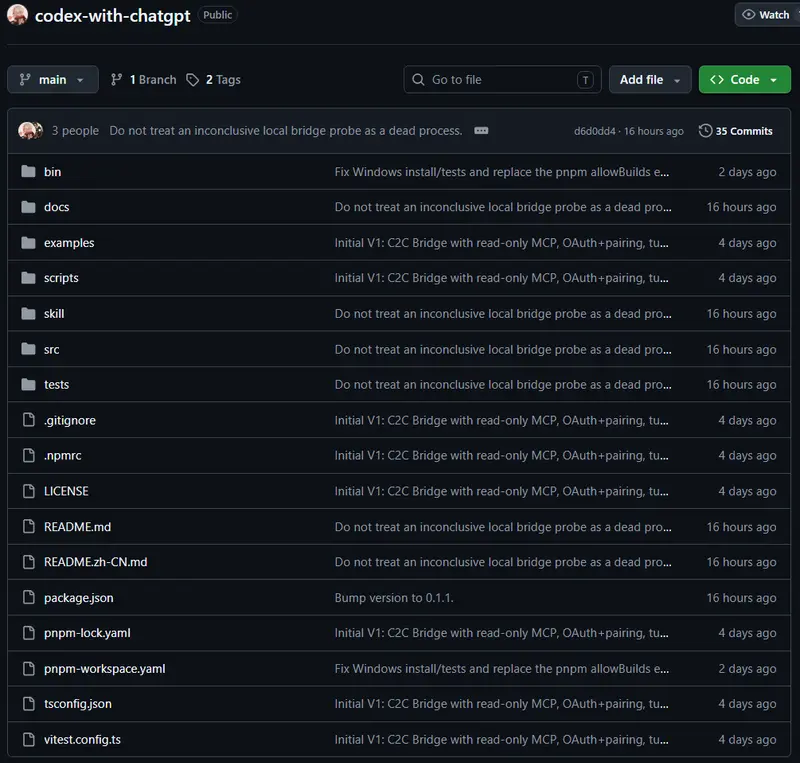Screen dimensions: 800x763
Task: Click the skill folder icon
Action: (x=29, y=313)
